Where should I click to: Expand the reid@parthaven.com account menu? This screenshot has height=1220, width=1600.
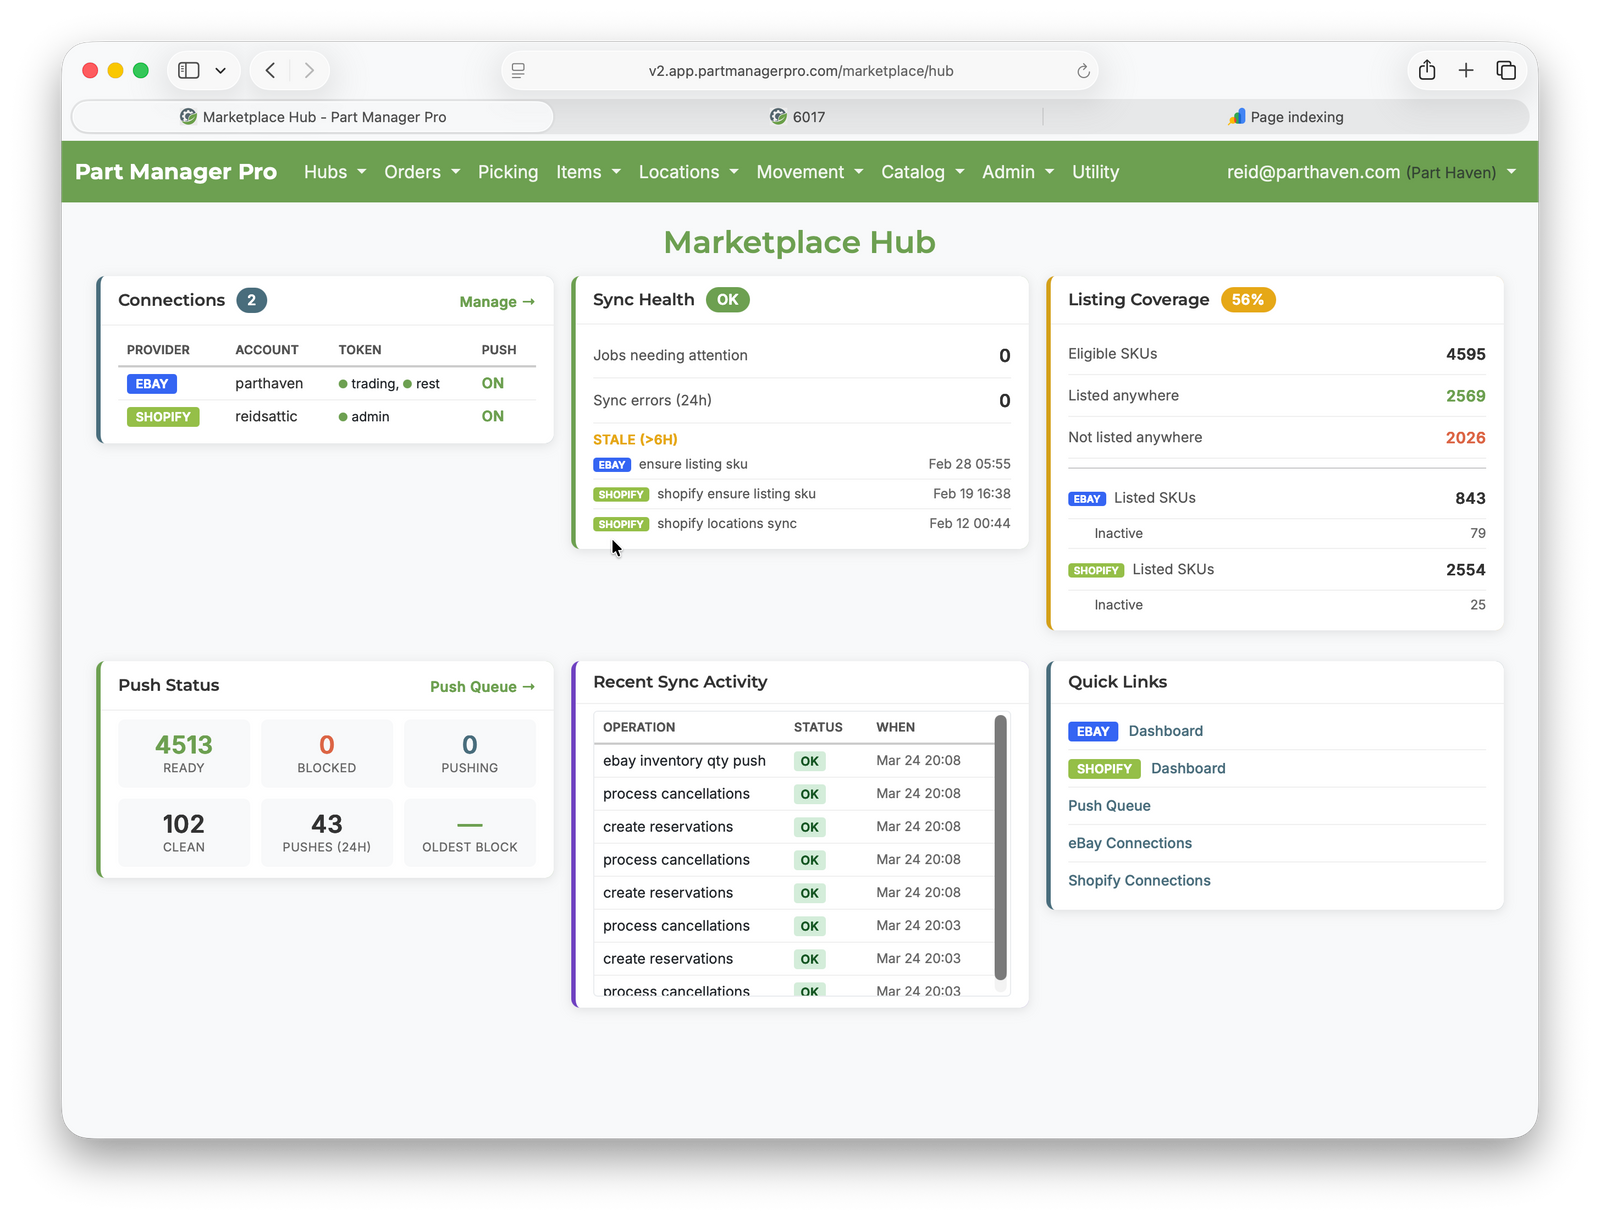(1371, 172)
